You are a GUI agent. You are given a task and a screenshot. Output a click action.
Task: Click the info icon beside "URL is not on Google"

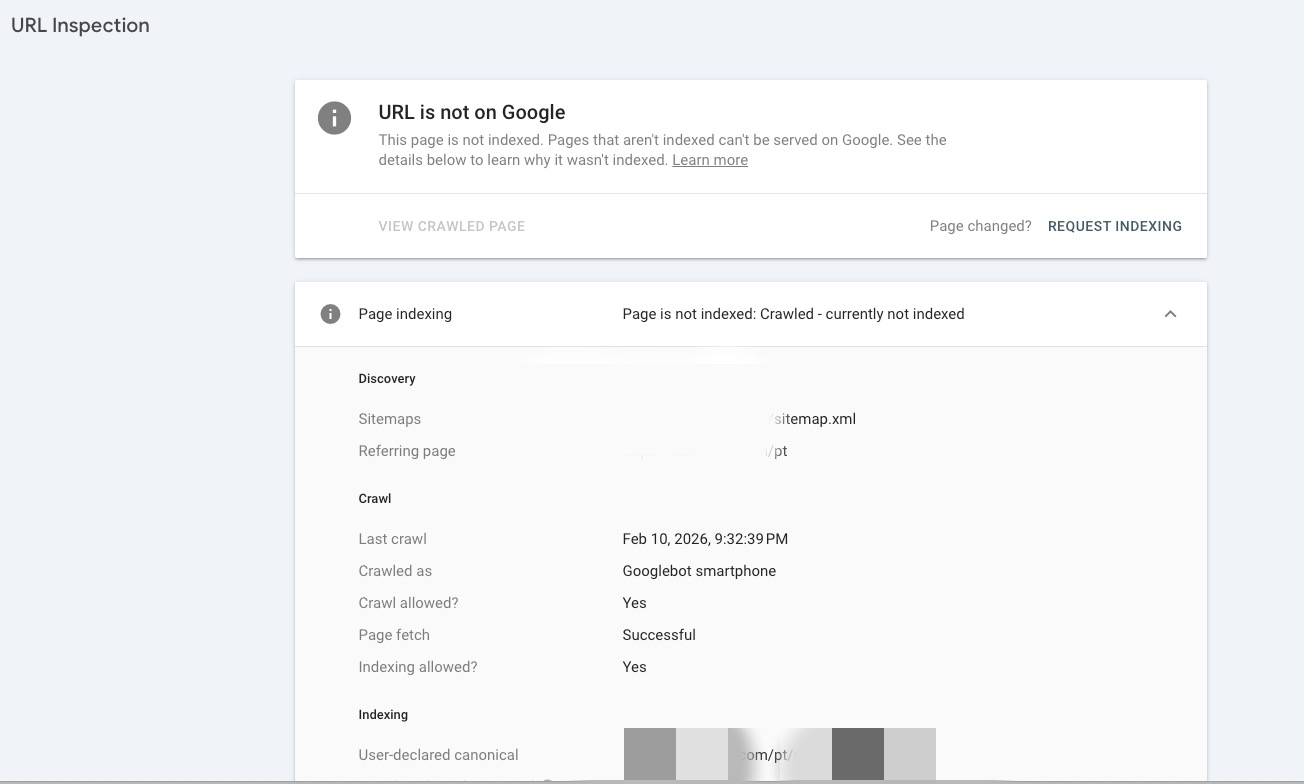(334, 118)
